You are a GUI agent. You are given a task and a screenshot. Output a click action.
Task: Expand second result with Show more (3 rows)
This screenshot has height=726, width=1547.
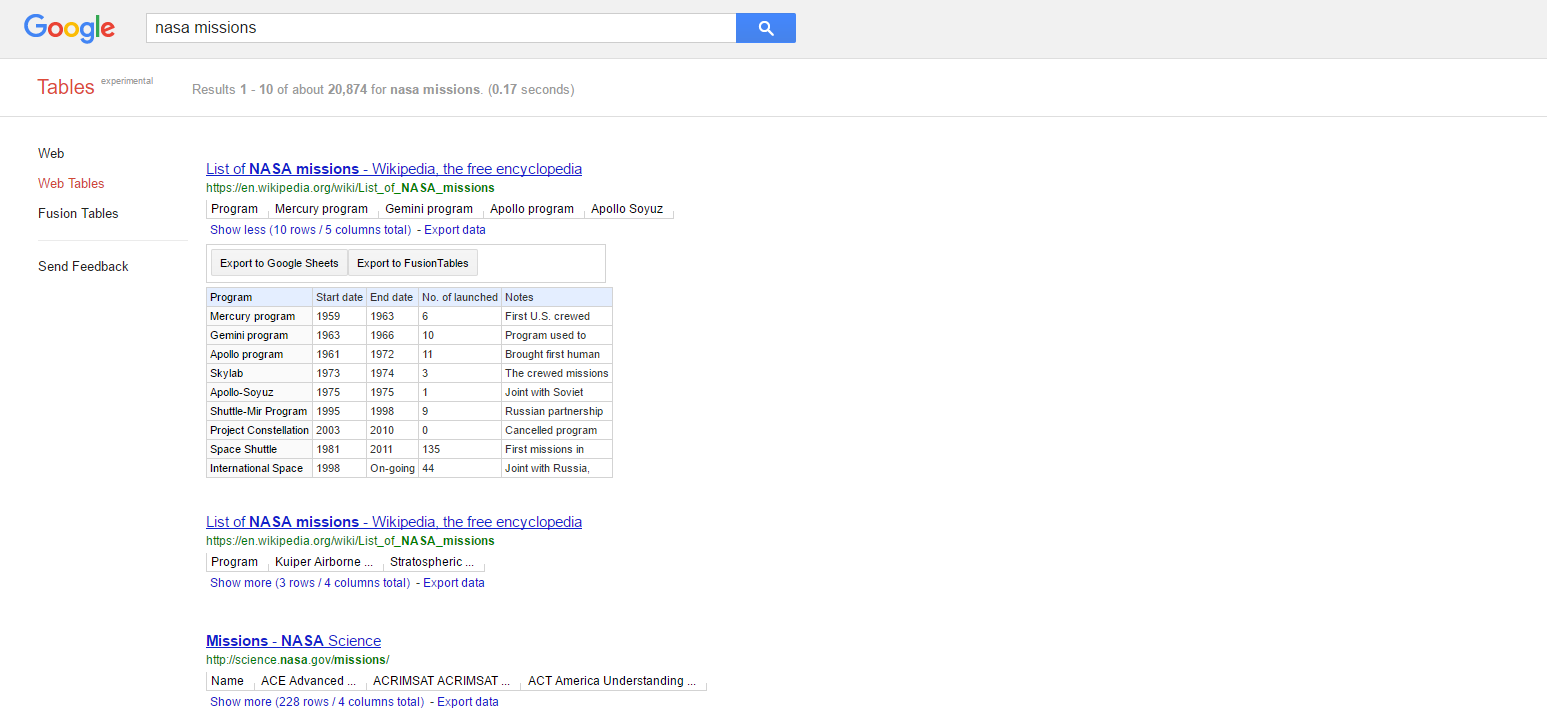coord(309,583)
